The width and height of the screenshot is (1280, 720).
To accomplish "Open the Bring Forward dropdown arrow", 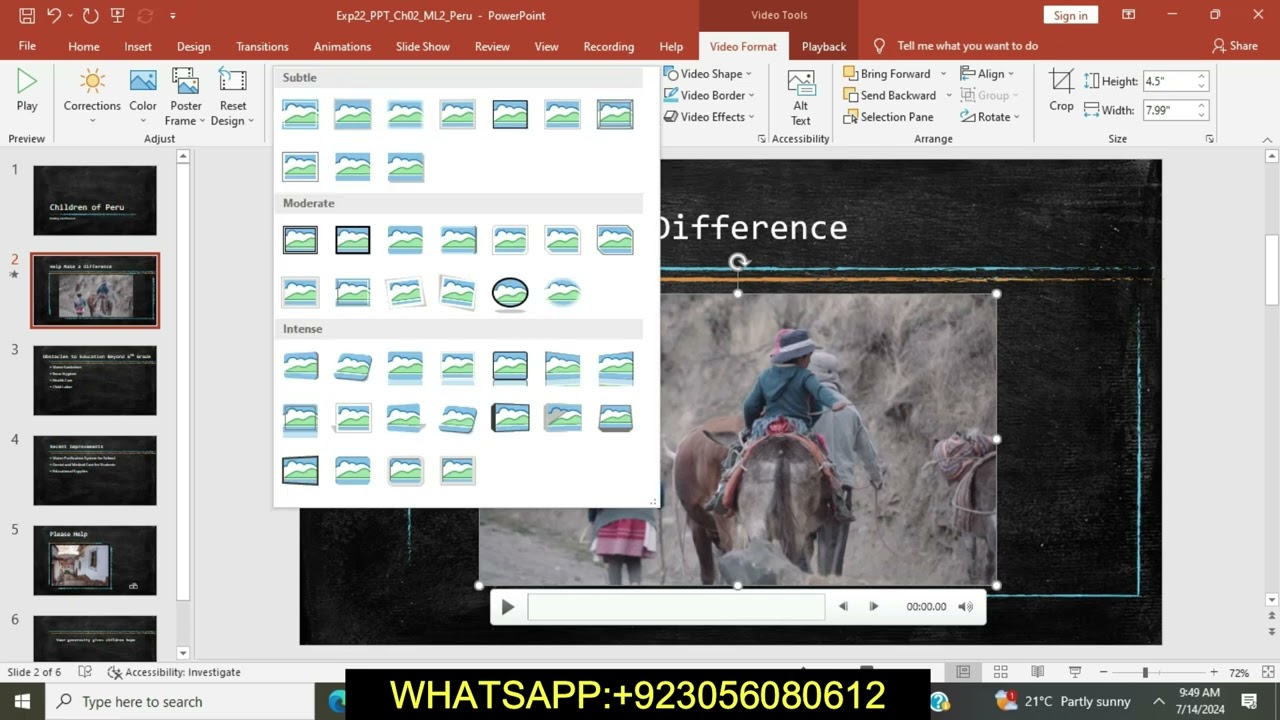I will click(943, 74).
